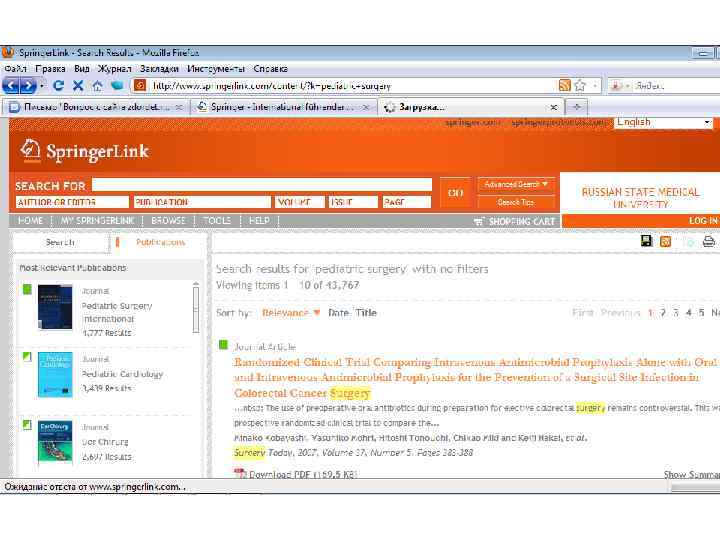Image resolution: width=720 pixels, height=540 pixels.
Task: Toggle green box beside Journal Article result
Action: coord(223,344)
